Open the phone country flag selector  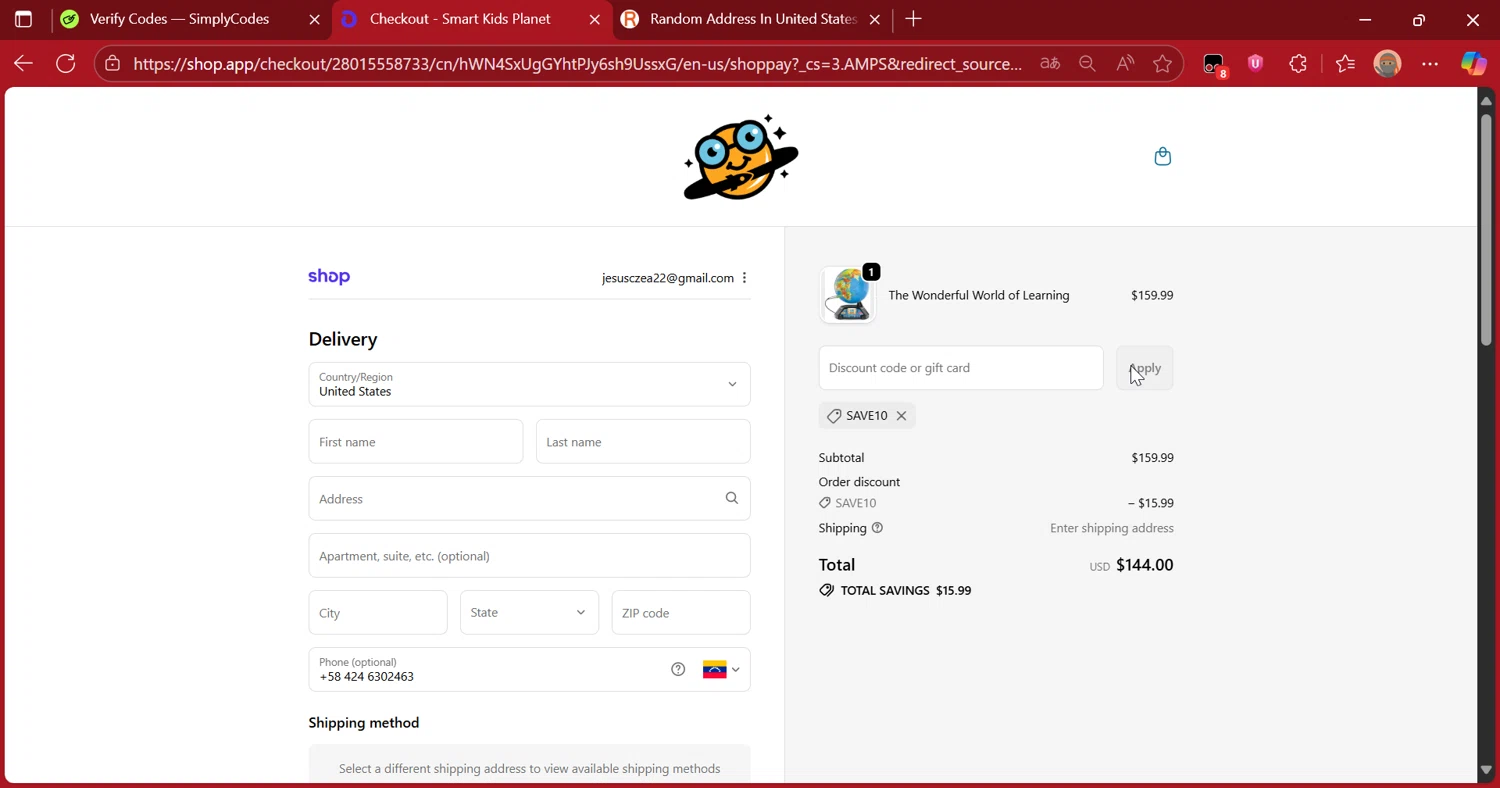click(721, 669)
